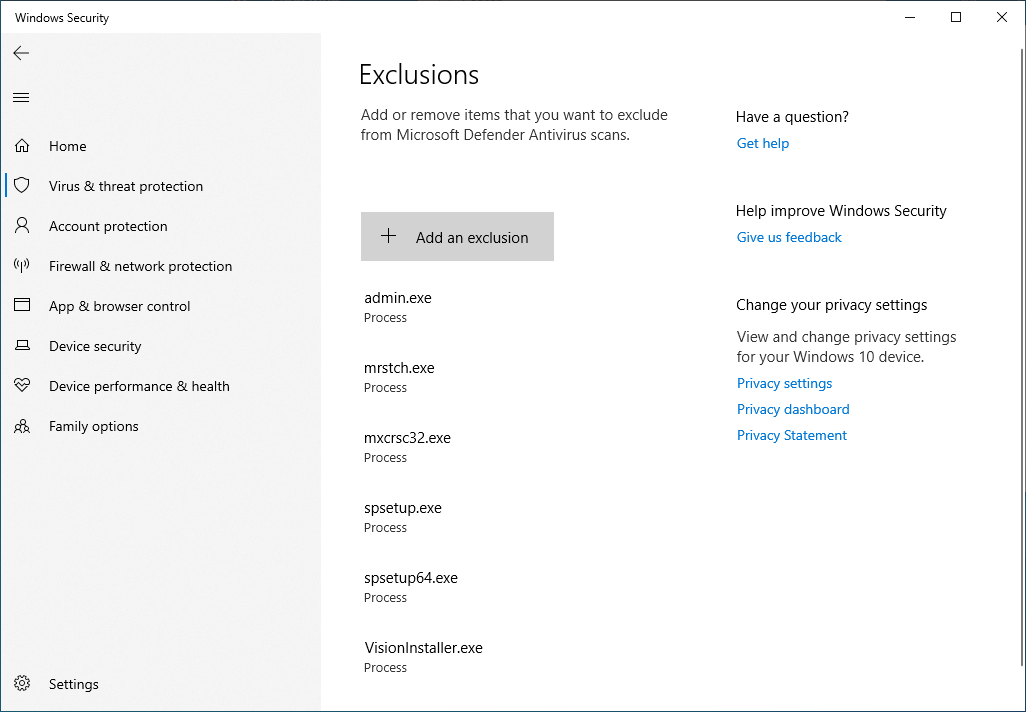Open Family options page
Image resolution: width=1026 pixels, height=712 pixels.
tap(94, 426)
